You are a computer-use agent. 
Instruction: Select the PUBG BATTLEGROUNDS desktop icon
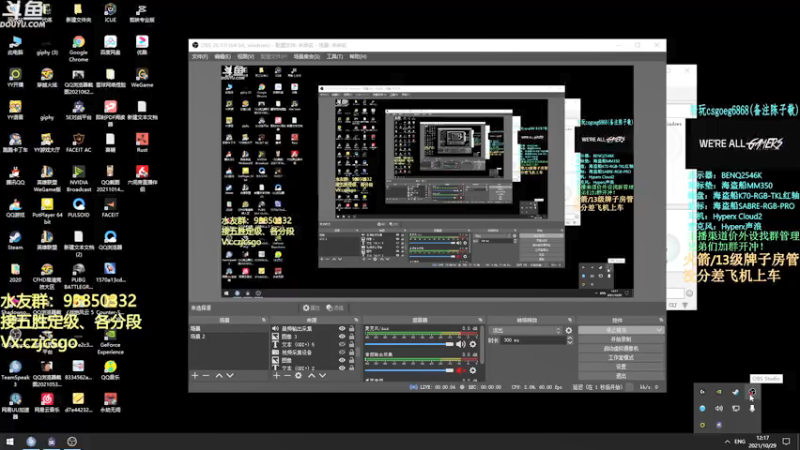[x=79, y=276]
